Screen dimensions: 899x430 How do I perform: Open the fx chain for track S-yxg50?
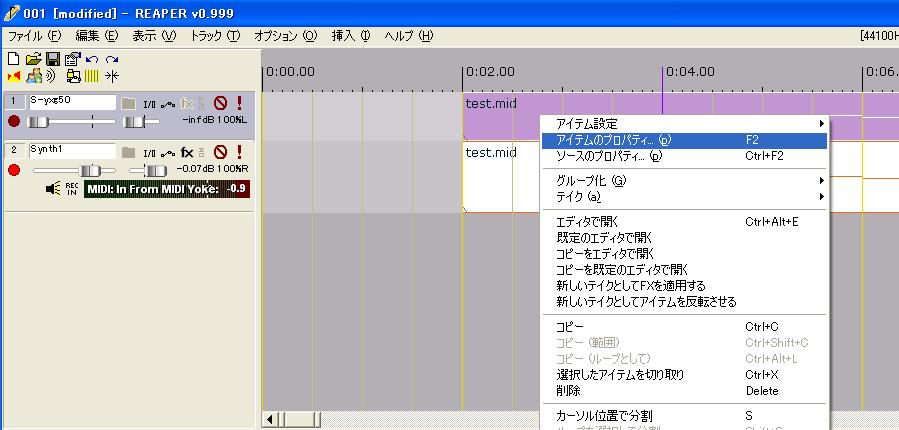[187, 104]
